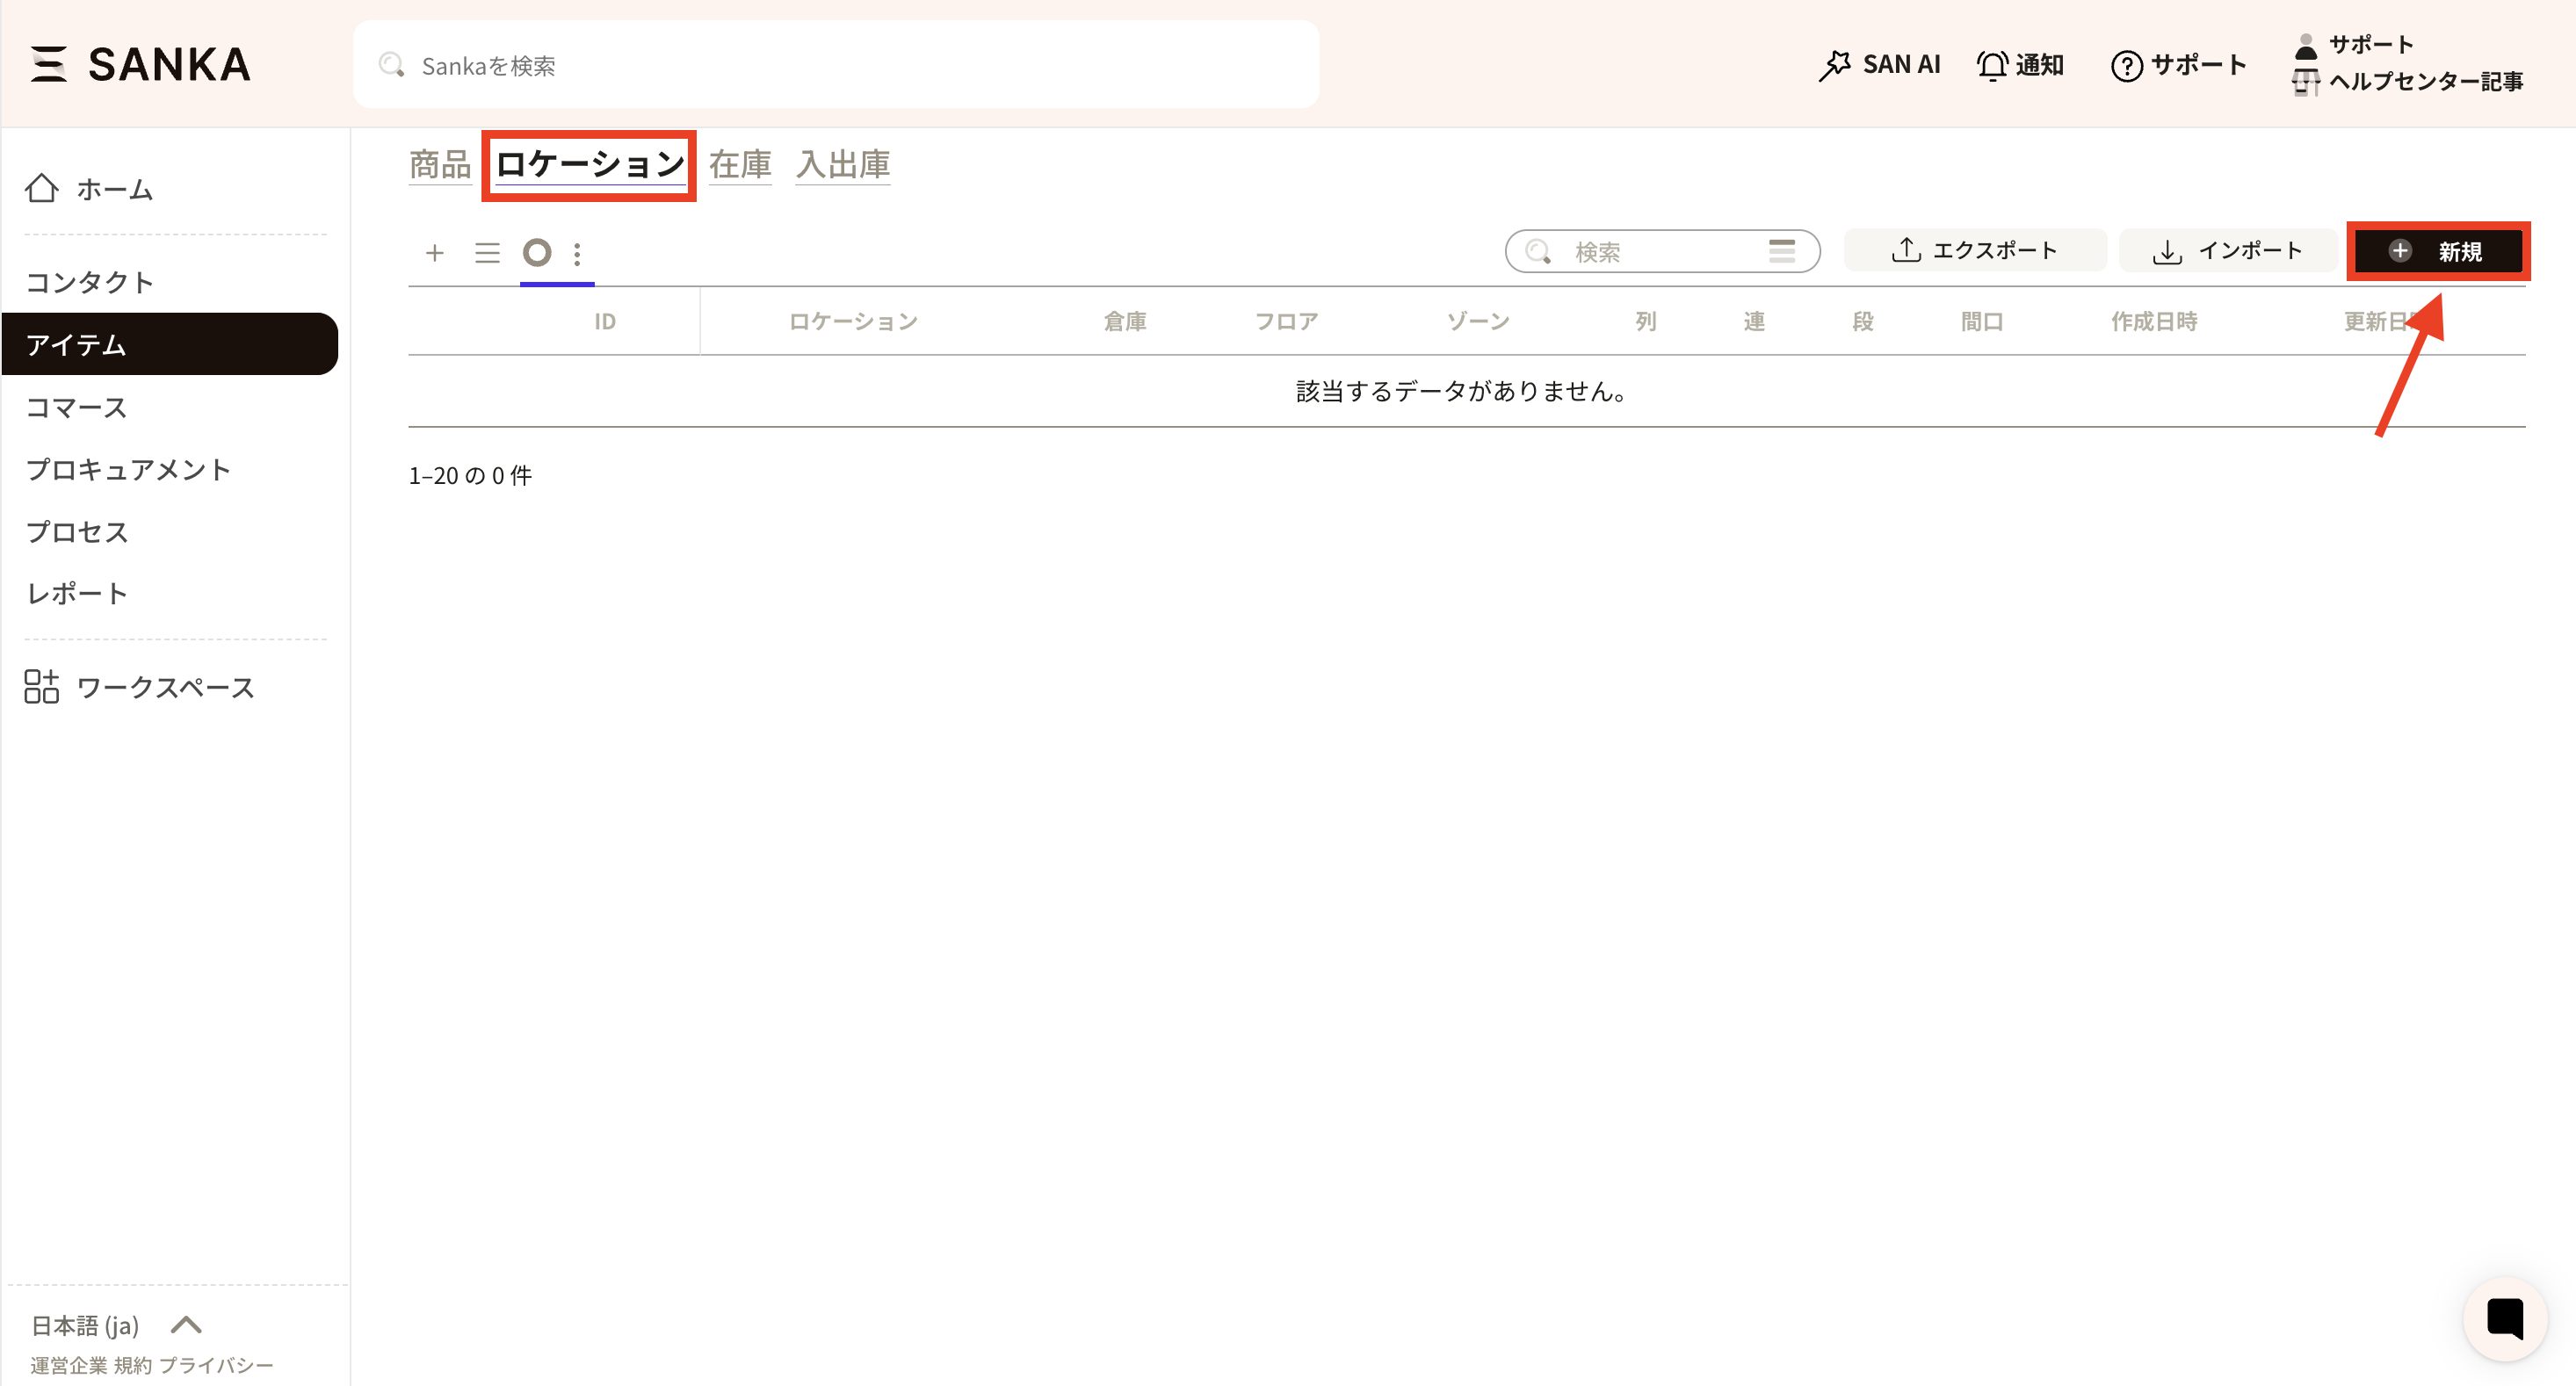Open the three-dot view options menu
The height and width of the screenshot is (1386, 2576).
pos(577,253)
